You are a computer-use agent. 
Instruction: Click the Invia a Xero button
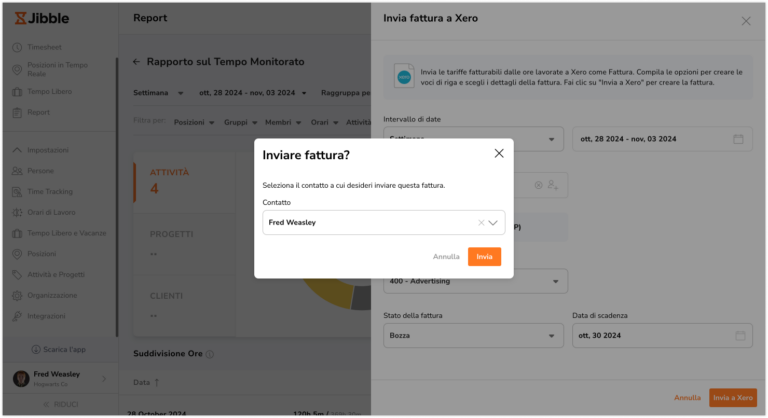[733, 397]
